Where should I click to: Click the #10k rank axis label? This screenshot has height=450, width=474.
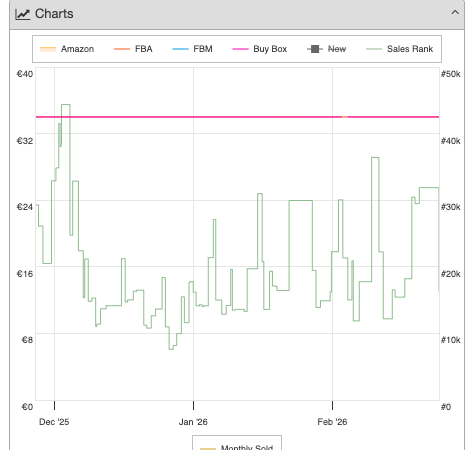[x=451, y=340]
